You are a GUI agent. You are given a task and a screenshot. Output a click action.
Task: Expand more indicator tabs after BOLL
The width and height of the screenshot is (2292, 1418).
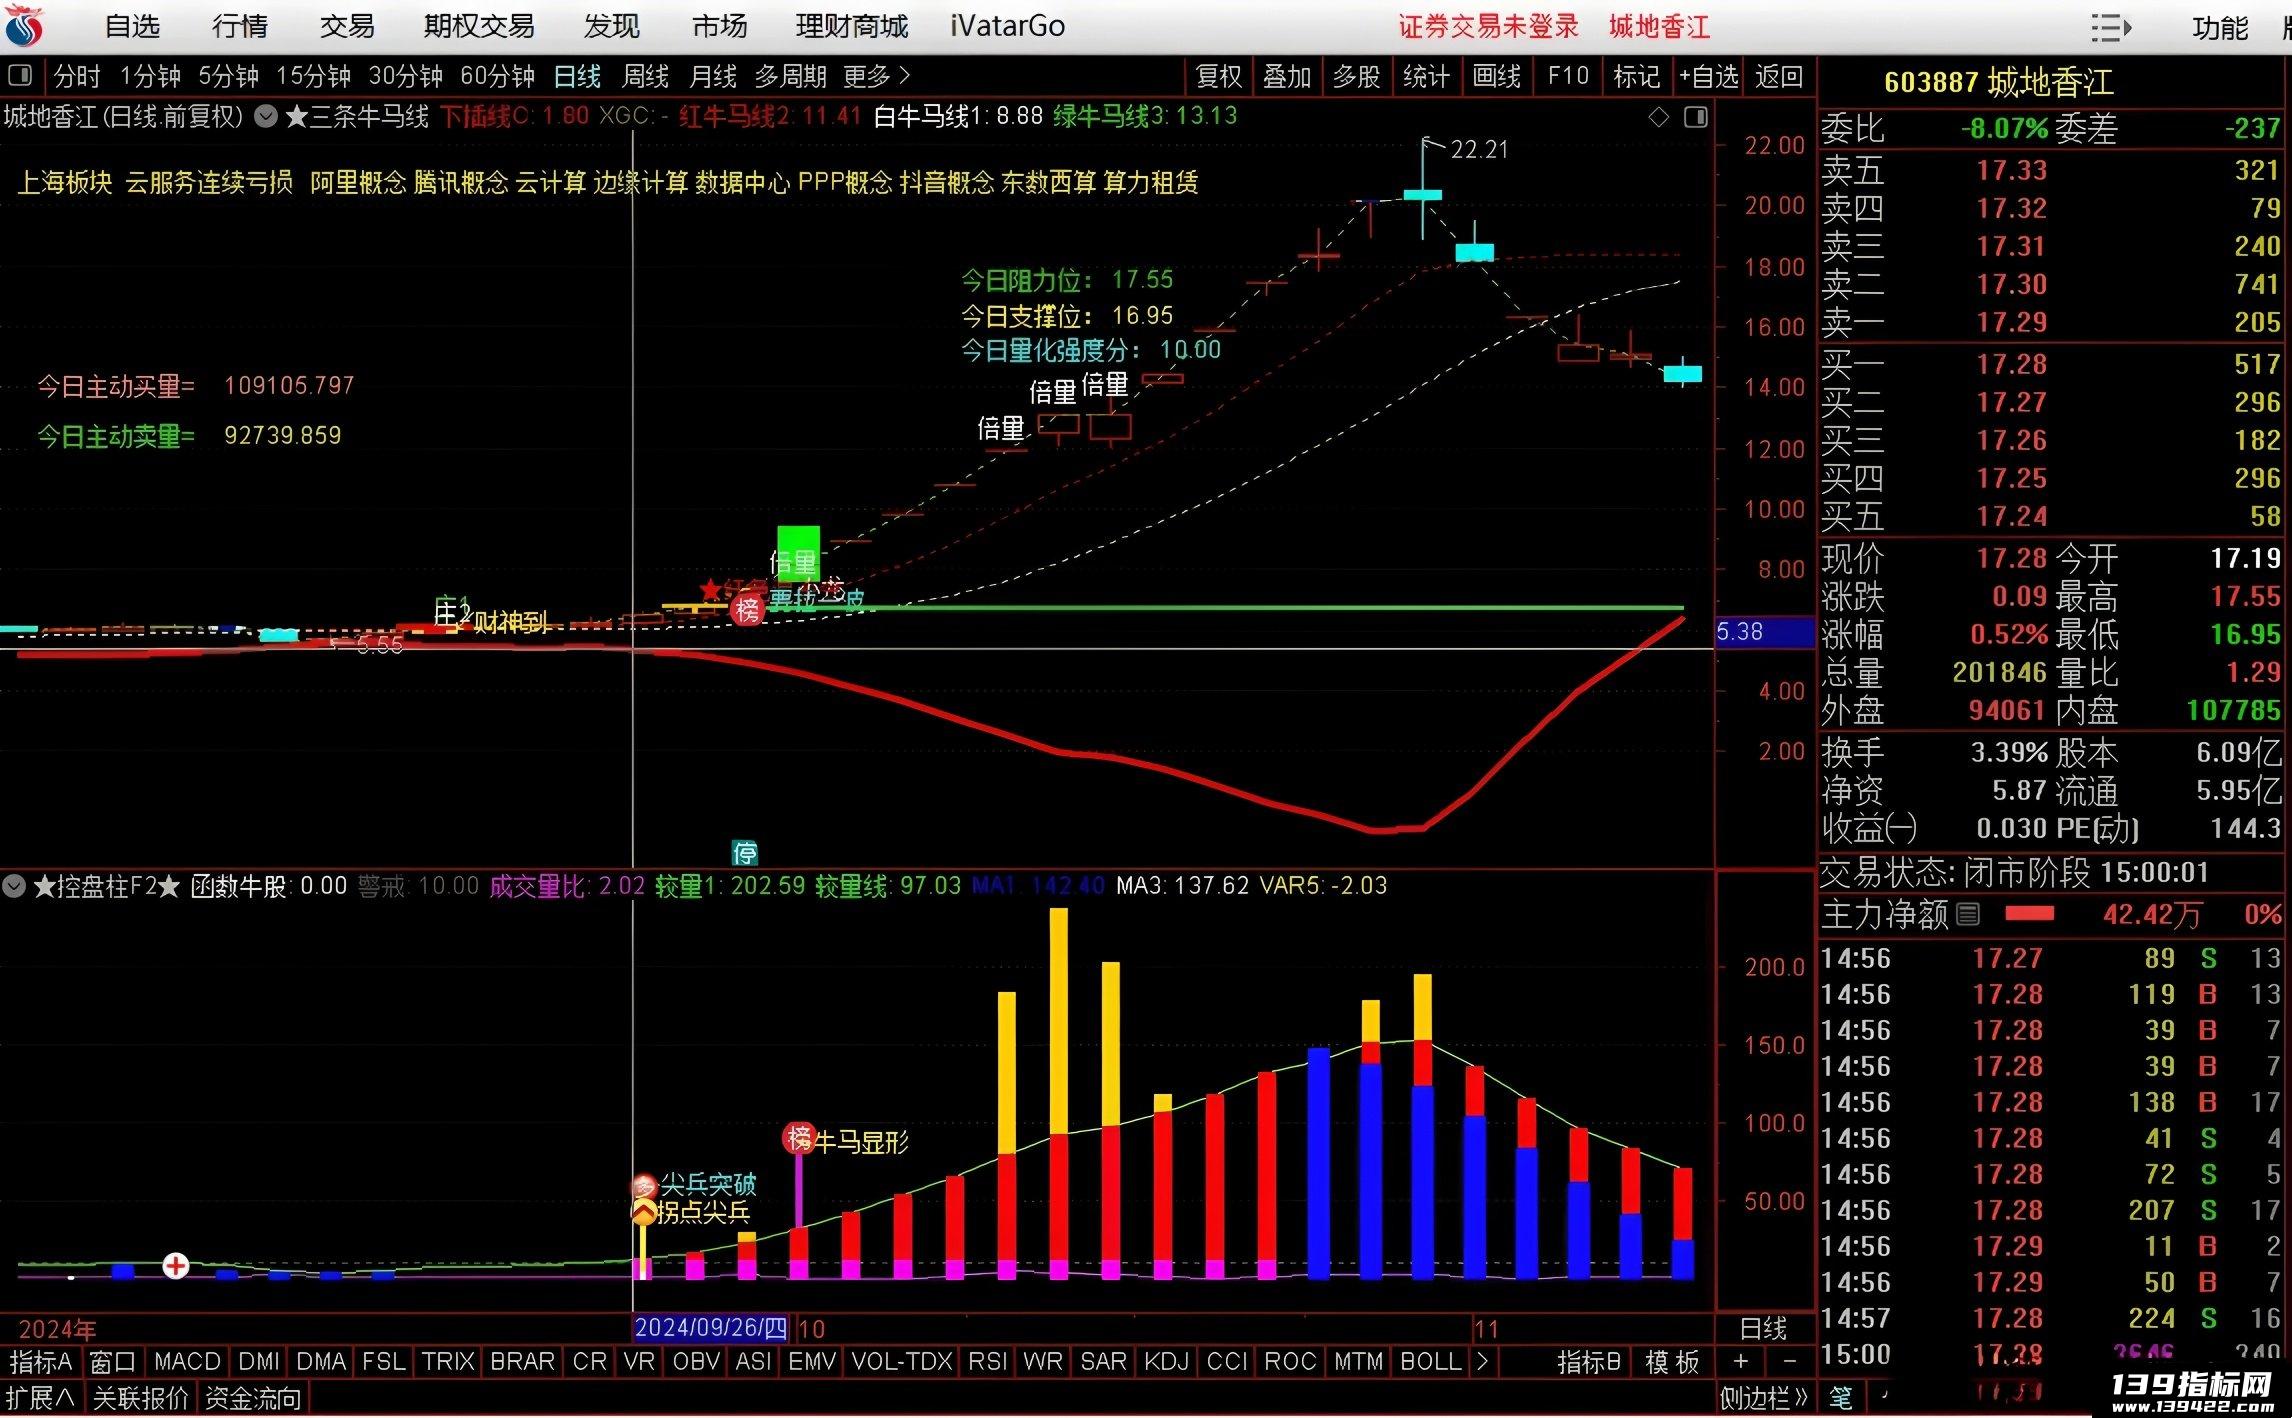[1482, 1361]
